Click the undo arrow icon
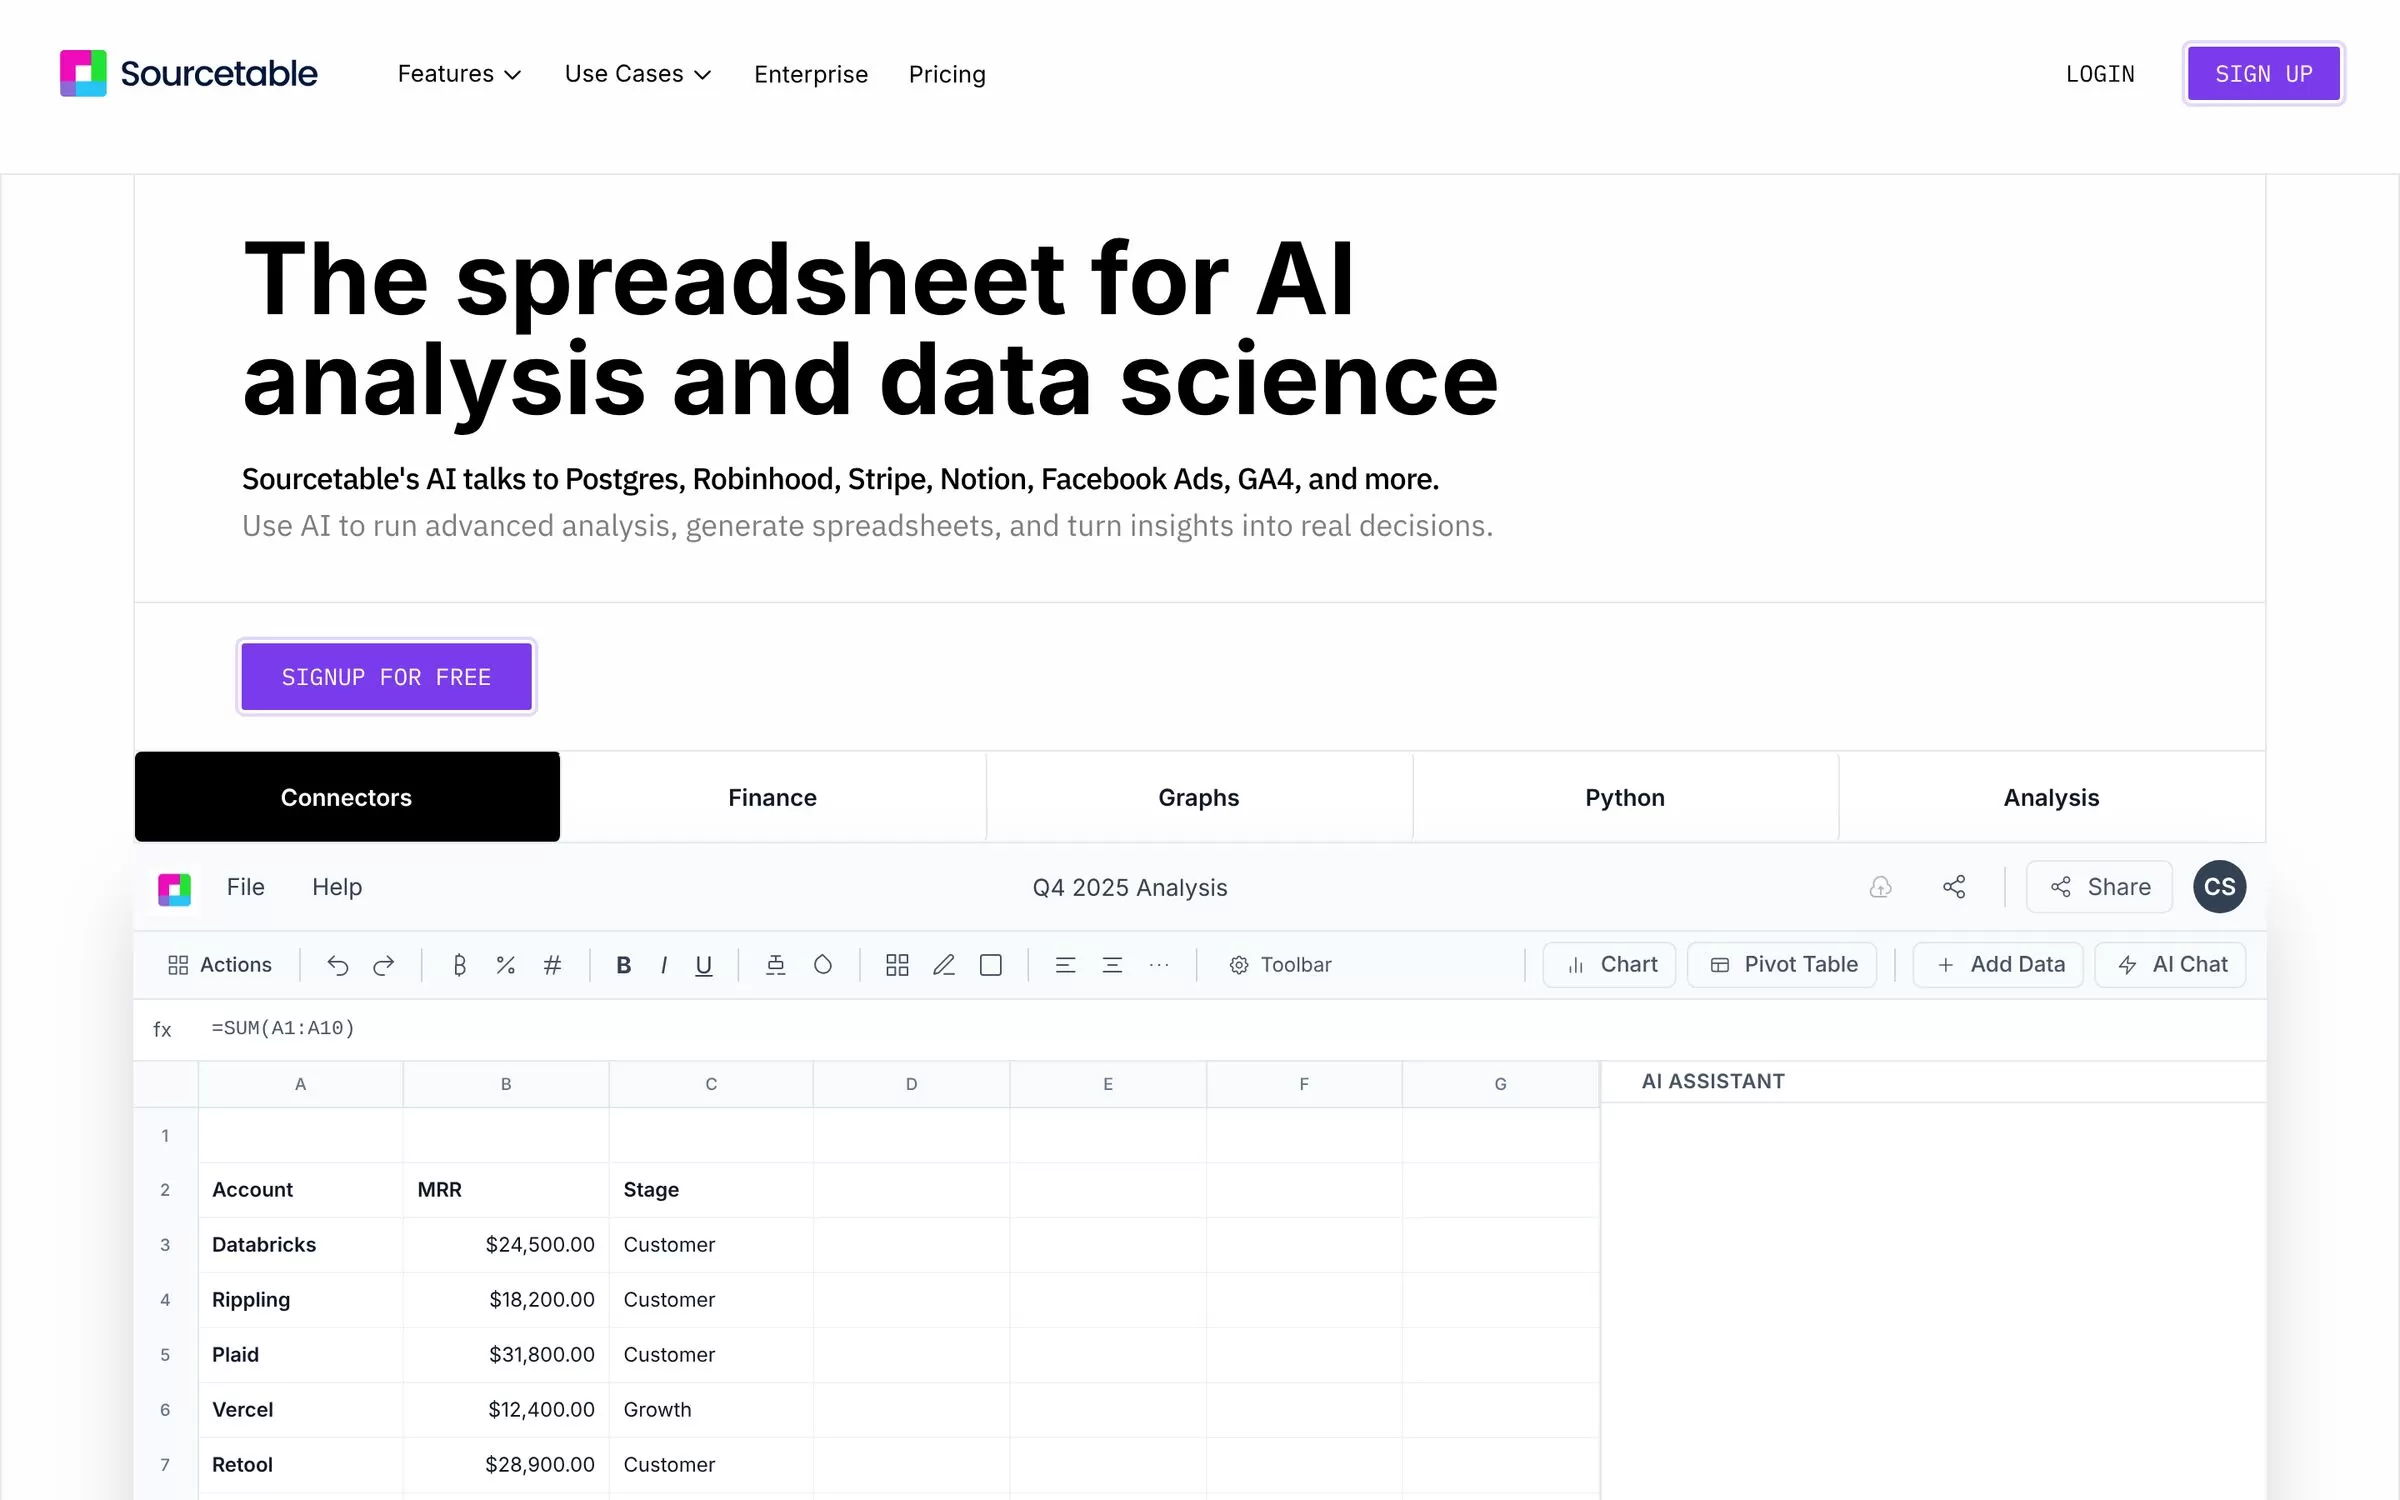The height and width of the screenshot is (1500, 2400). pos(338,965)
